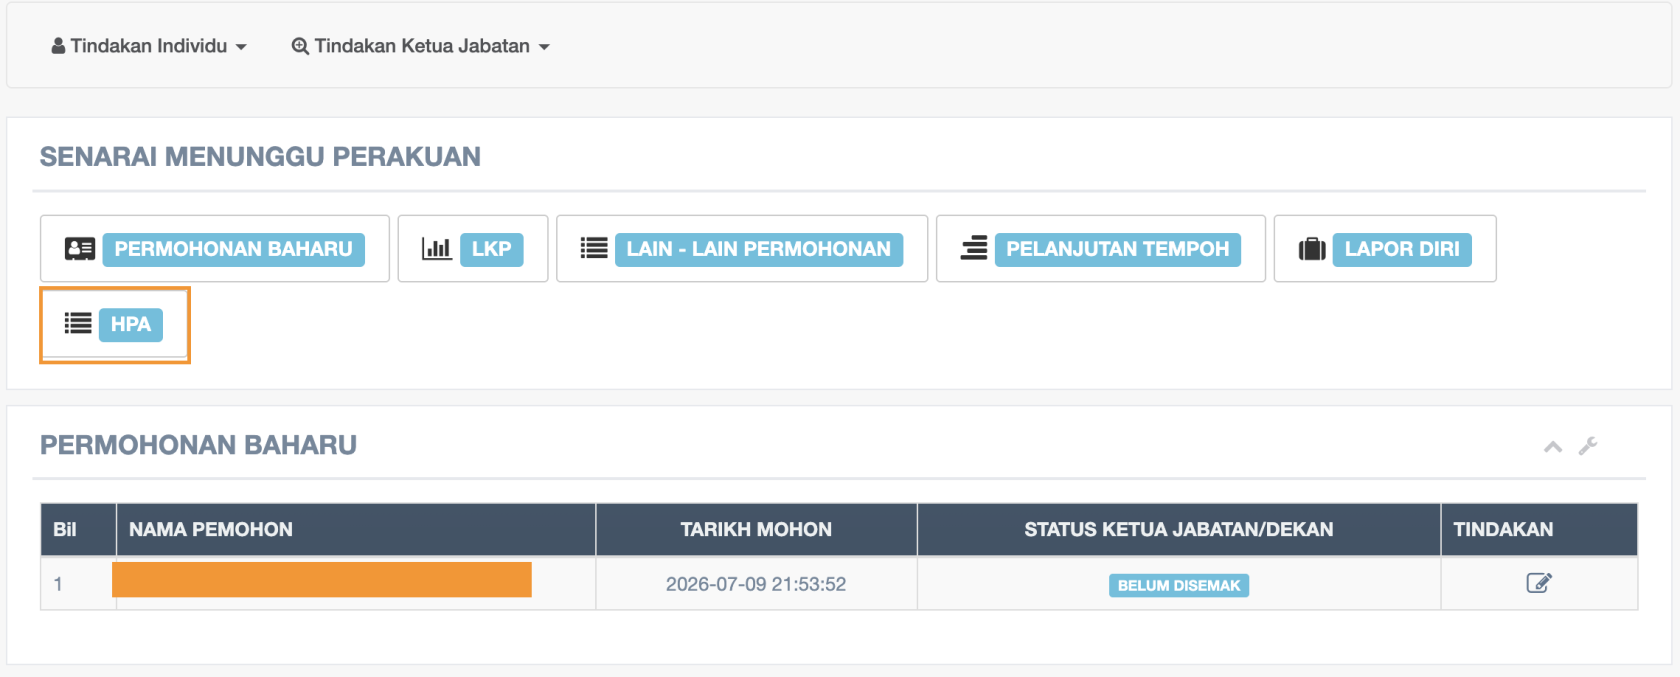Screen dimensions: 1680x677
Task: Click the STATUS KETUA JABATAN/DEKAN column header
Action: point(1178,529)
